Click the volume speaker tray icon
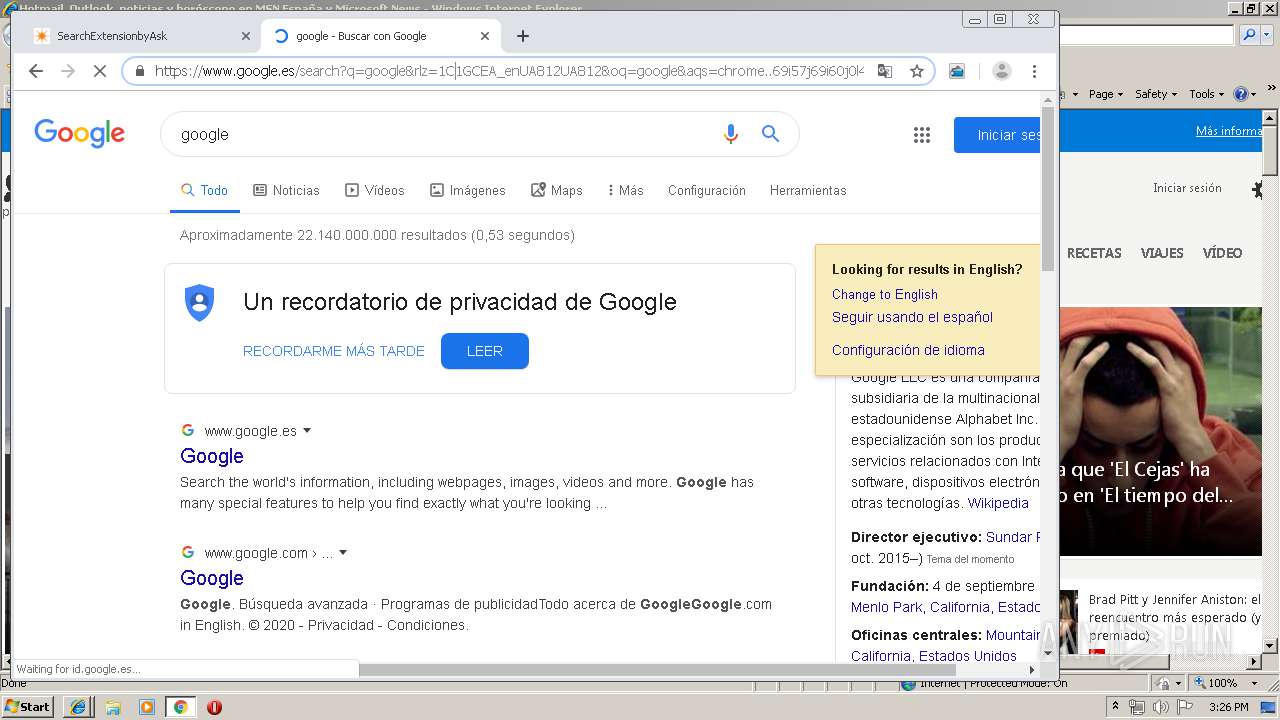The width and height of the screenshot is (1280, 720). [x=1159, y=707]
